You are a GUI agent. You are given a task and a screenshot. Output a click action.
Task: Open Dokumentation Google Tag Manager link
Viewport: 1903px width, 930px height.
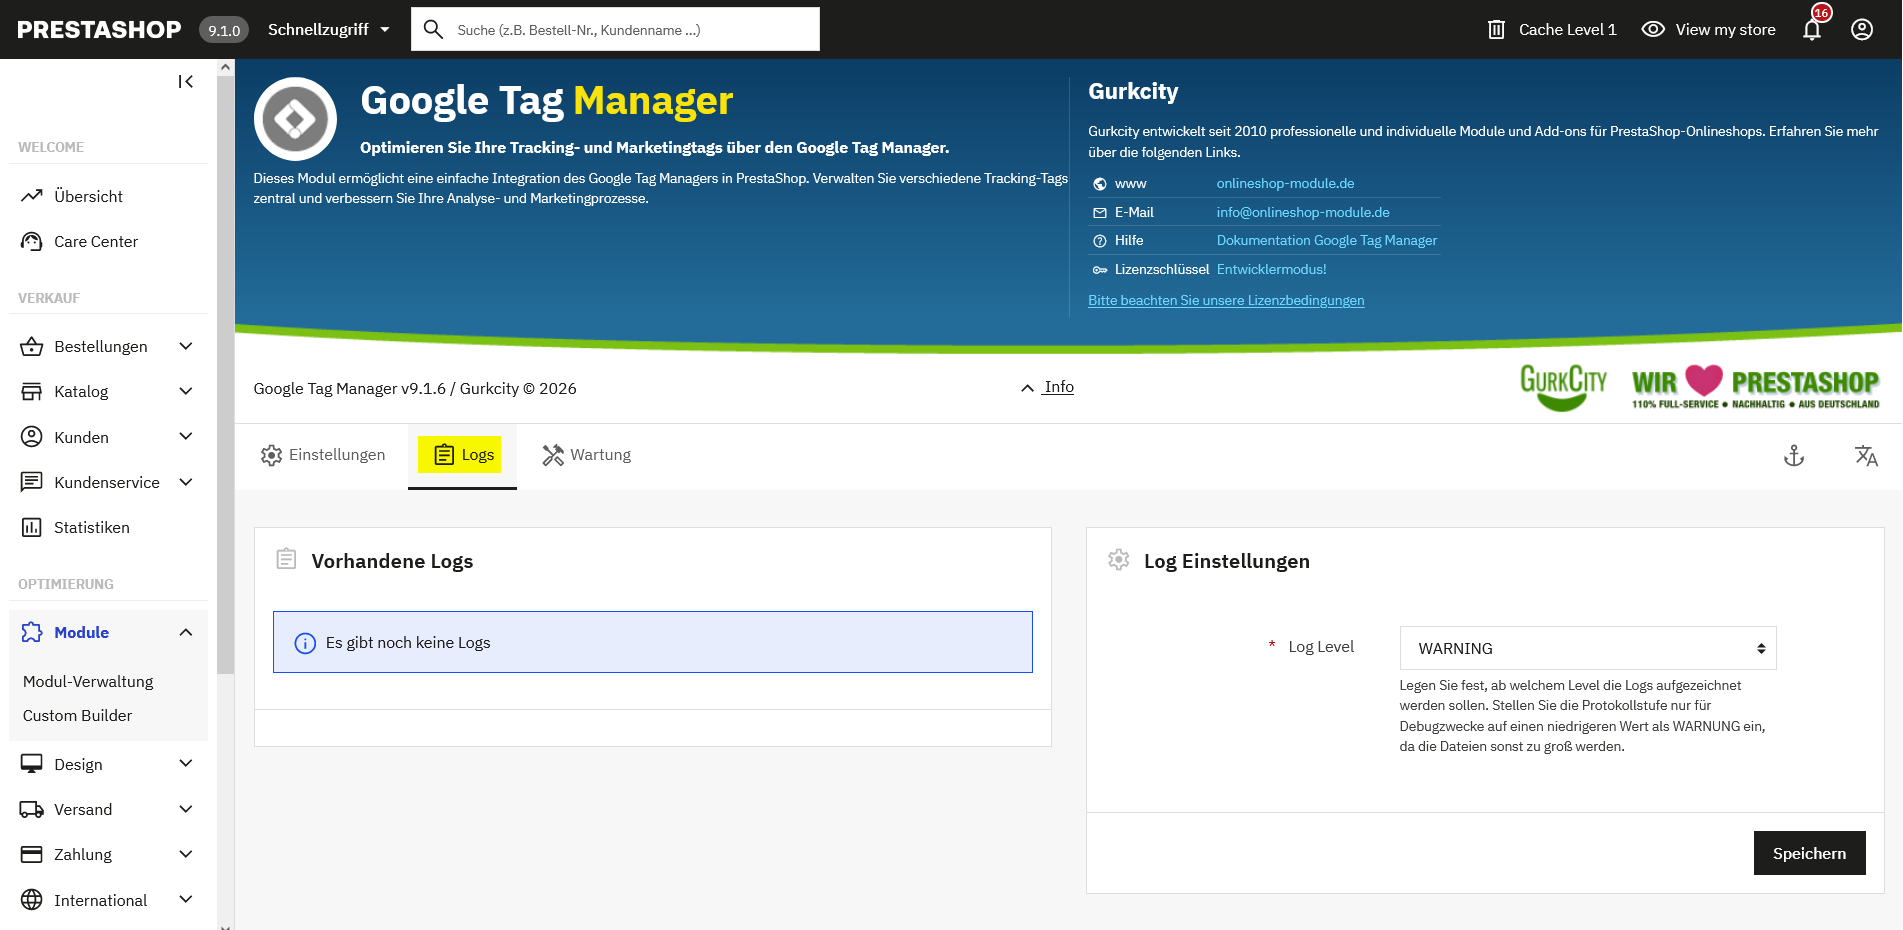tap(1327, 240)
